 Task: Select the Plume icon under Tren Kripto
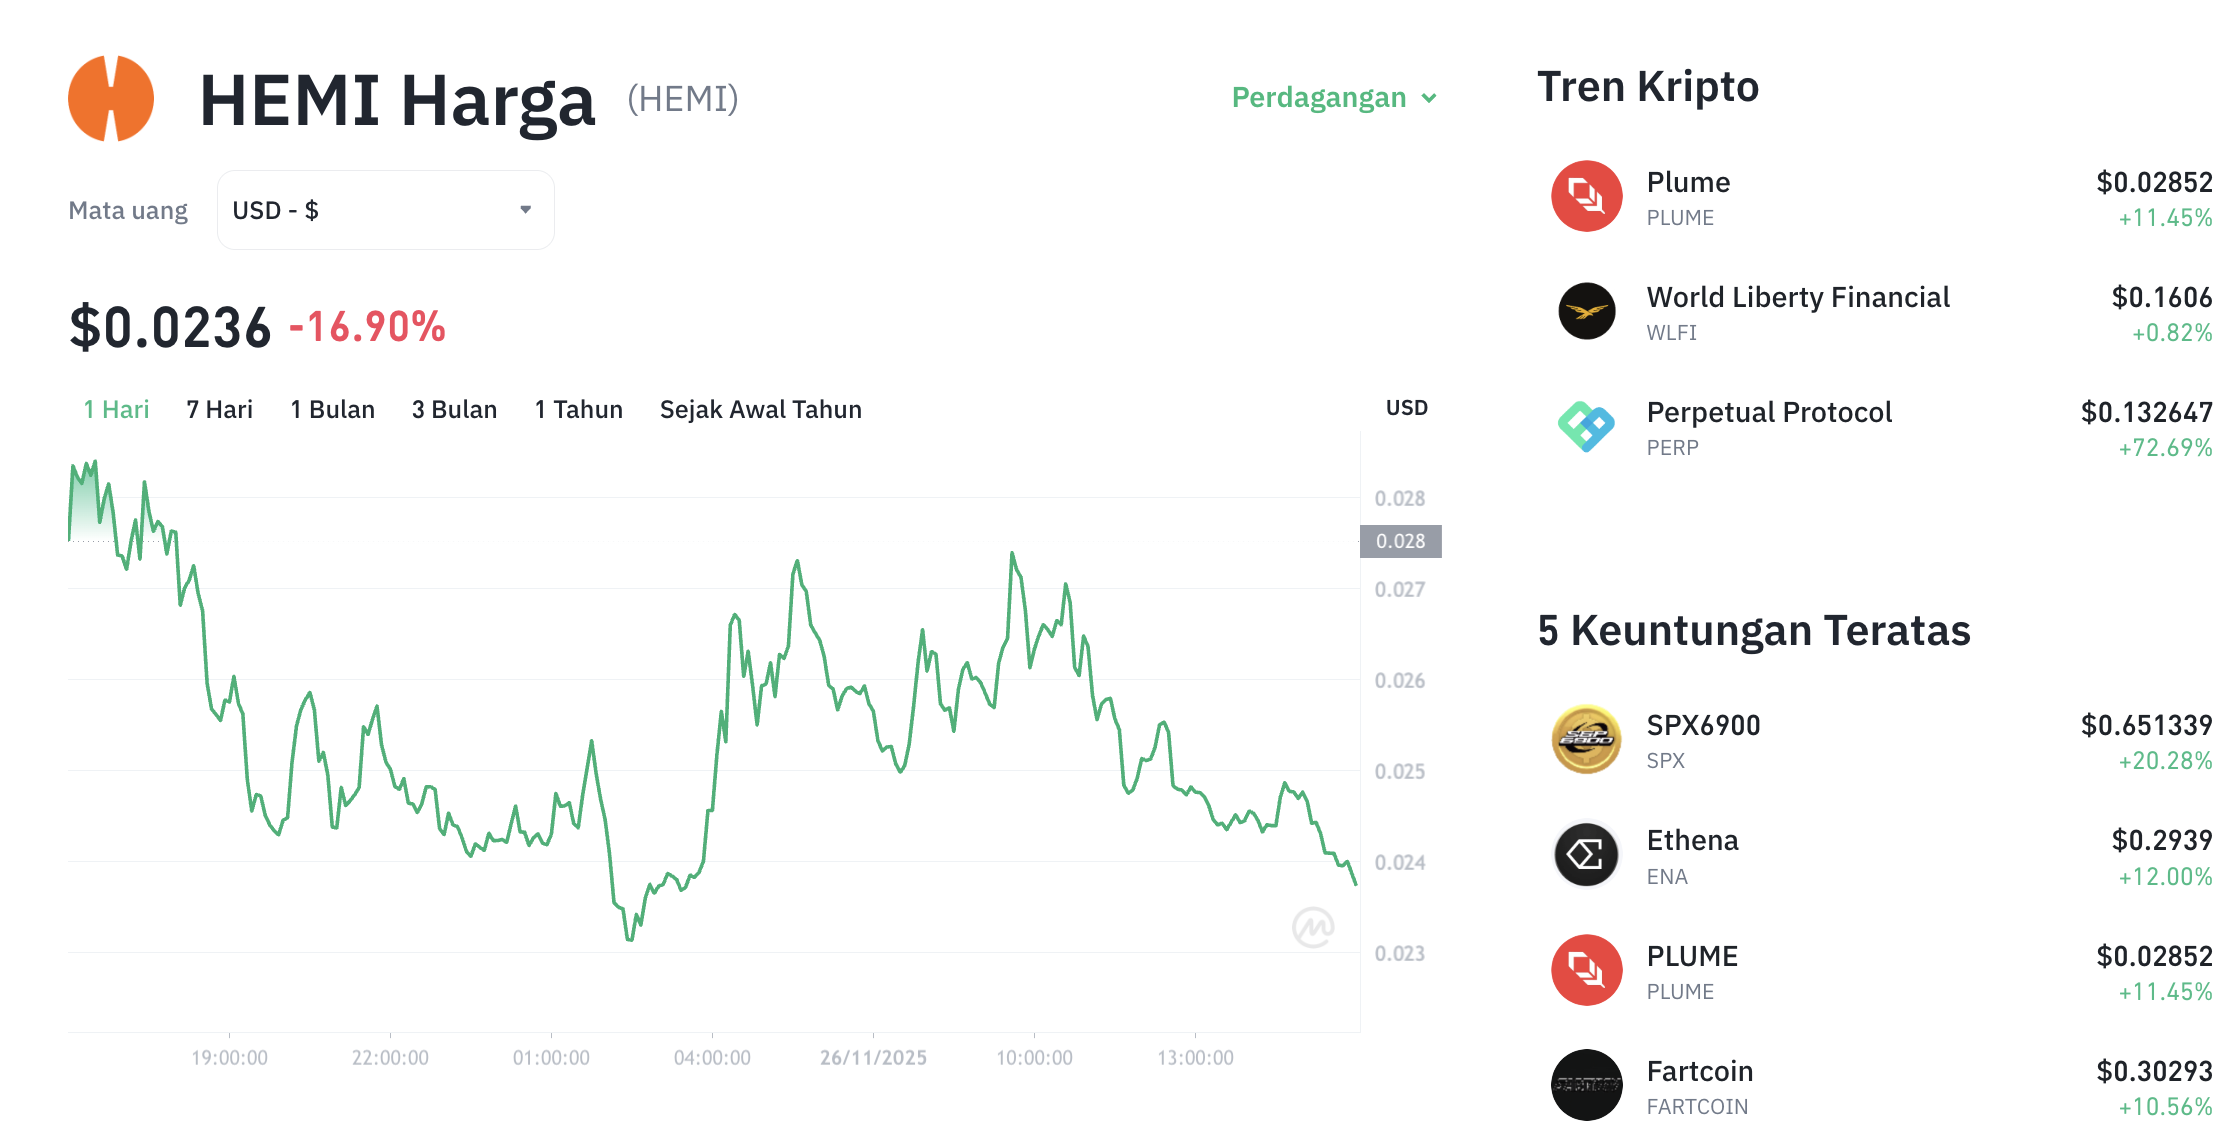point(1586,197)
